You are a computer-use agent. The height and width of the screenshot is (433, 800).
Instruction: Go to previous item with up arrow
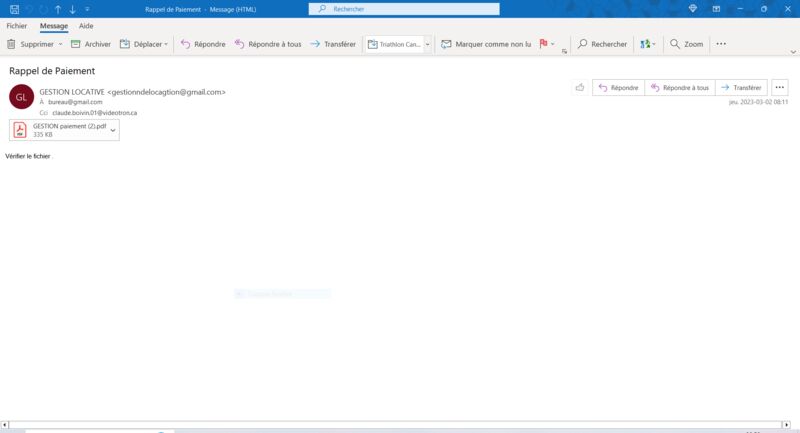click(x=58, y=9)
